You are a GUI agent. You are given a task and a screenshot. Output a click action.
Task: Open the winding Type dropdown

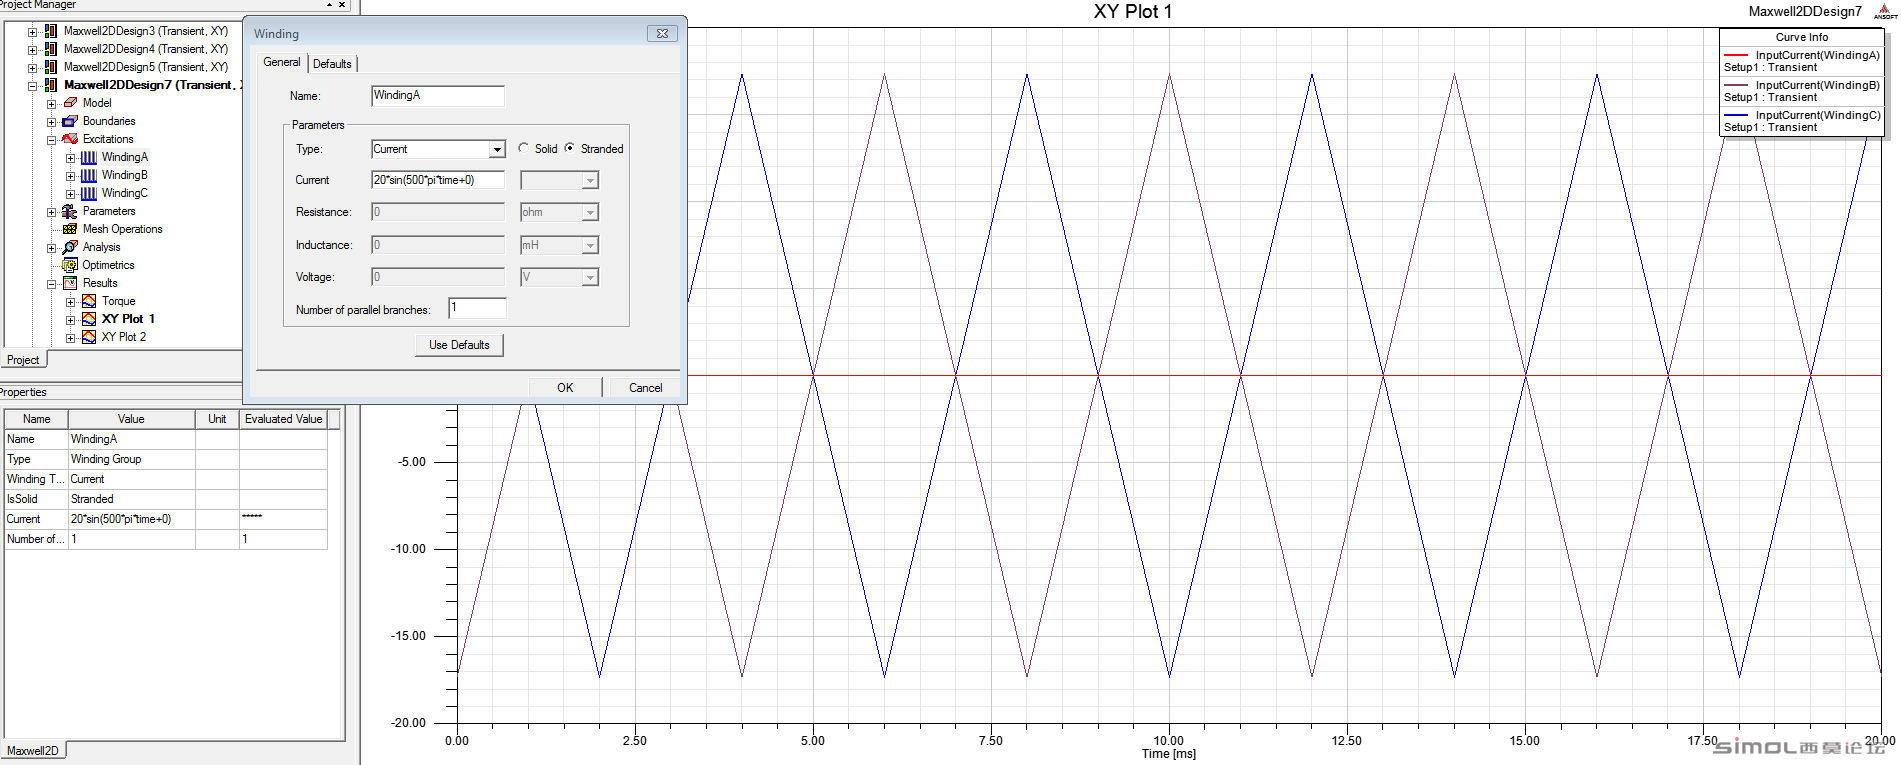pos(497,150)
